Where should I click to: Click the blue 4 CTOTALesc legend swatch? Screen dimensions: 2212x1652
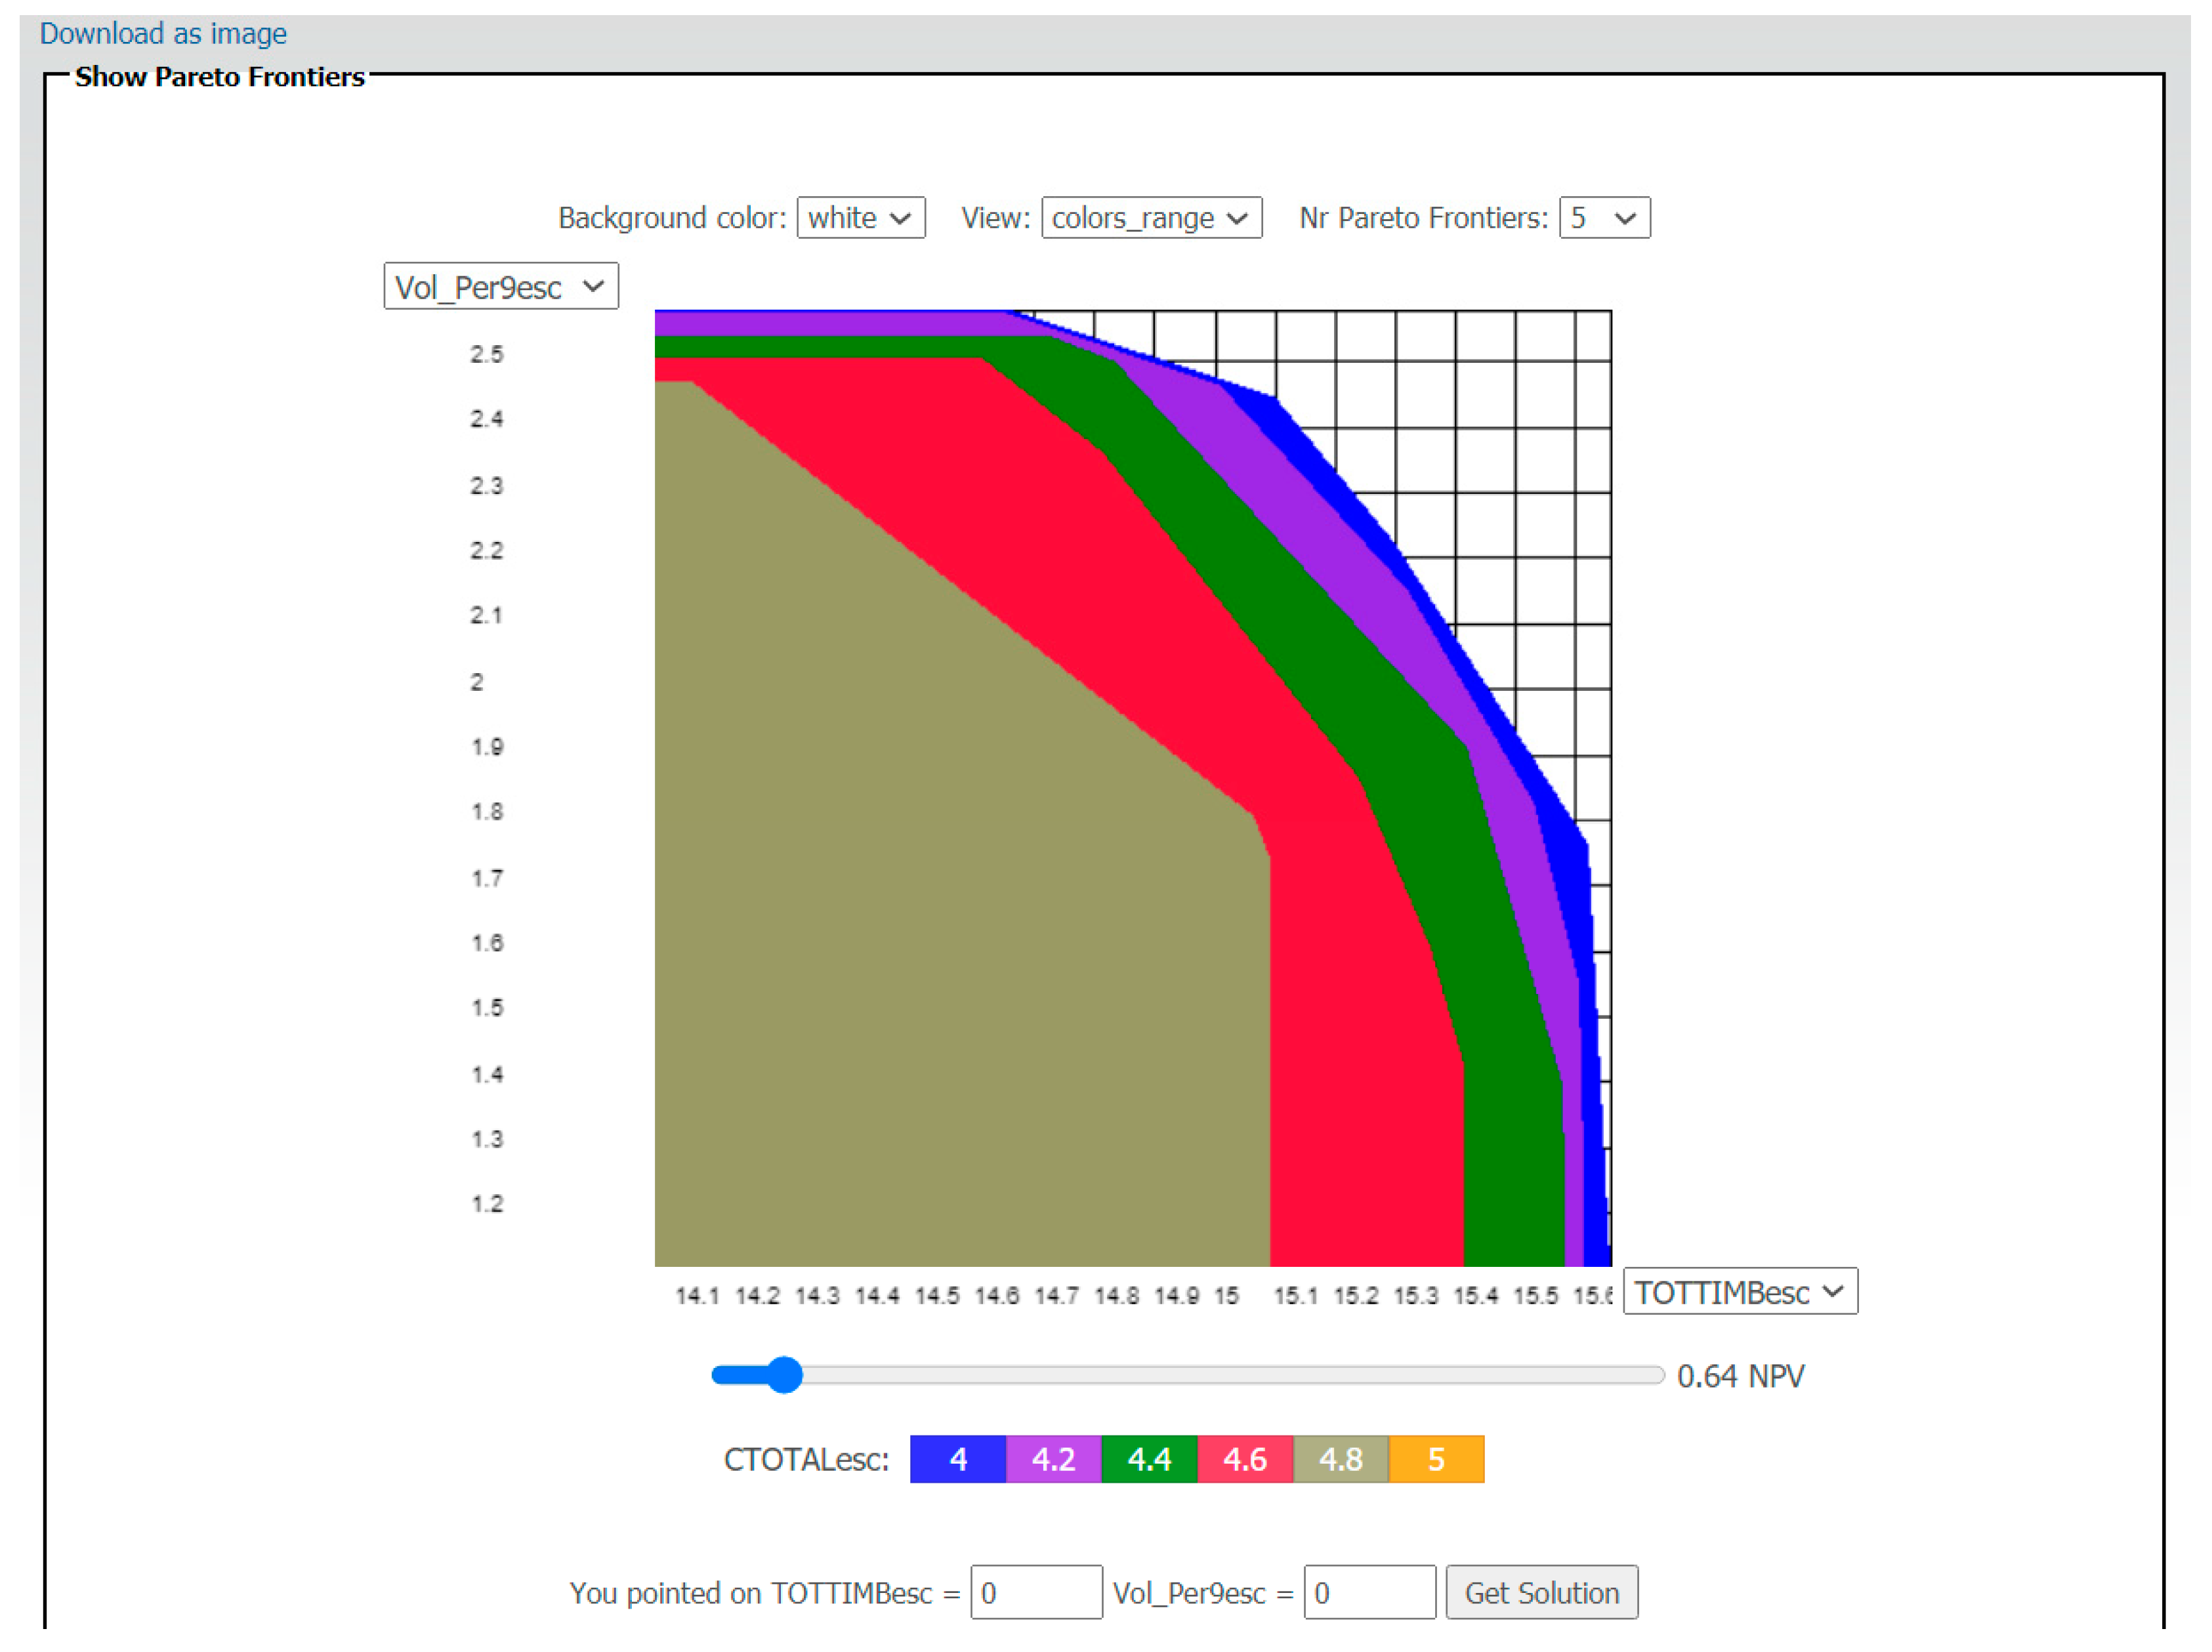coord(958,1460)
